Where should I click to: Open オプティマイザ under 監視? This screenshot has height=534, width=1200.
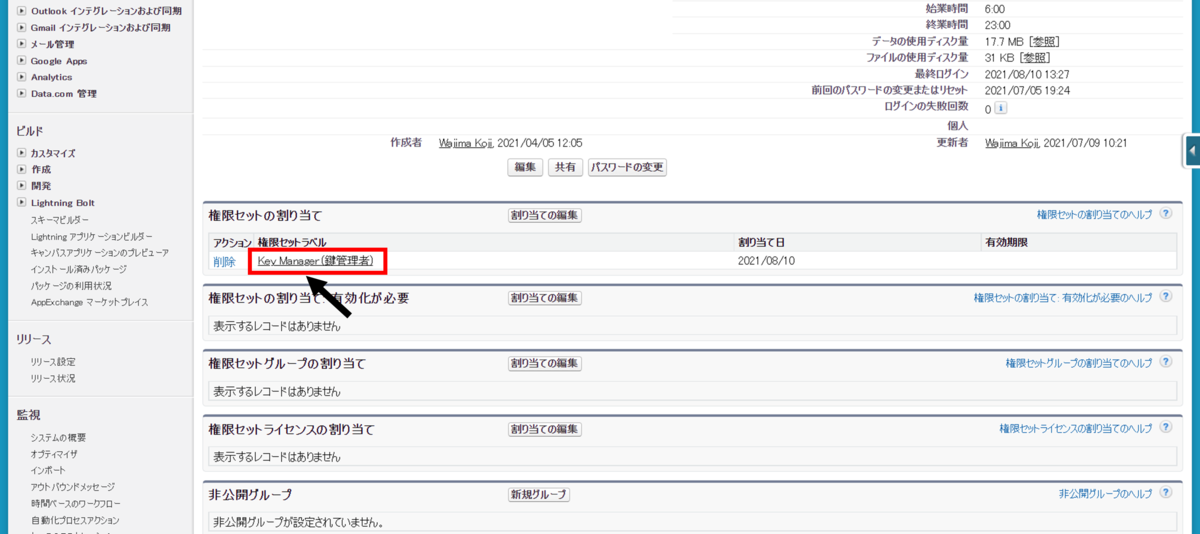(x=54, y=454)
